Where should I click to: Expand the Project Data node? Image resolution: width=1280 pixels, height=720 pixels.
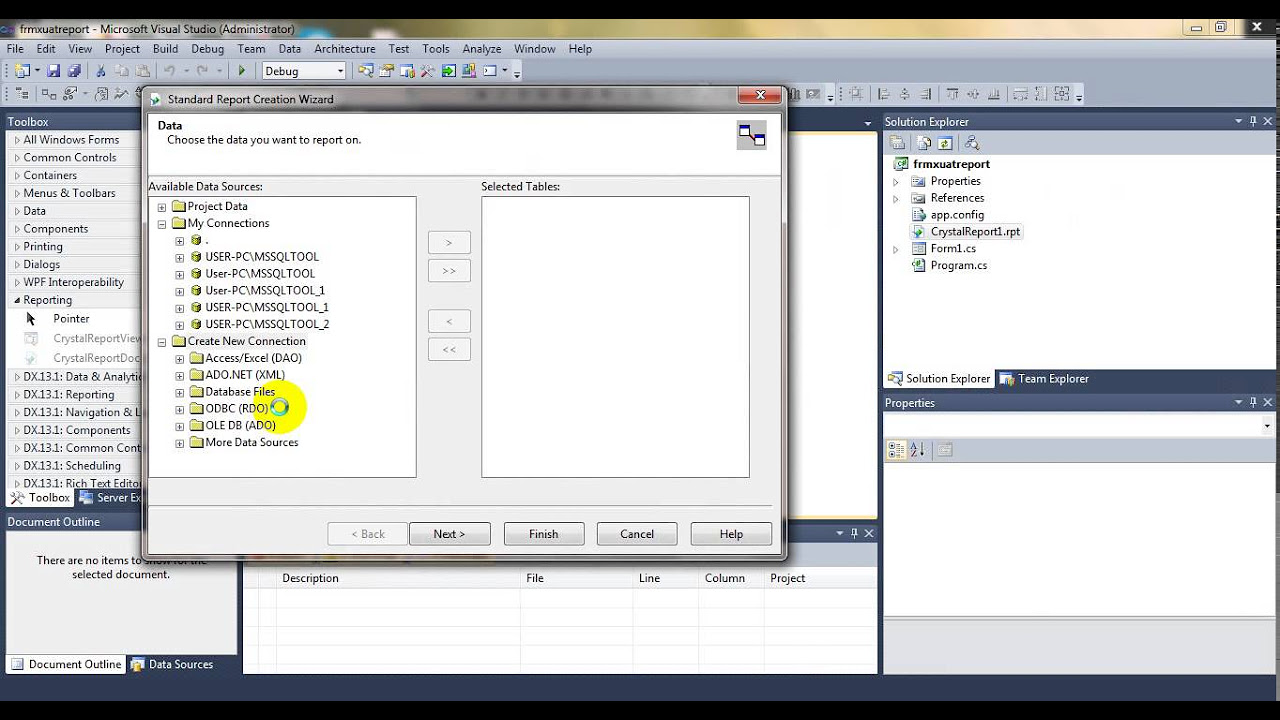pyautogui.click(x=162, y=207)
